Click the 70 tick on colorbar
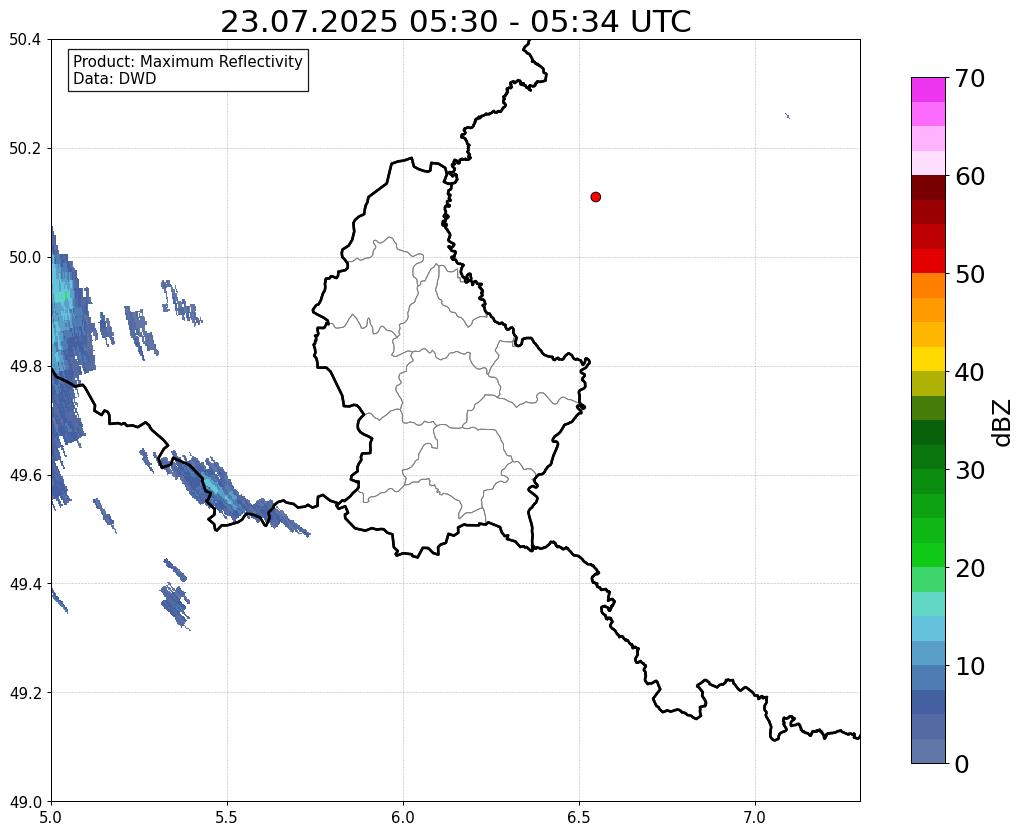This screenshot has height=834, width=1023. pyautogui.click(x=970, y=78)
